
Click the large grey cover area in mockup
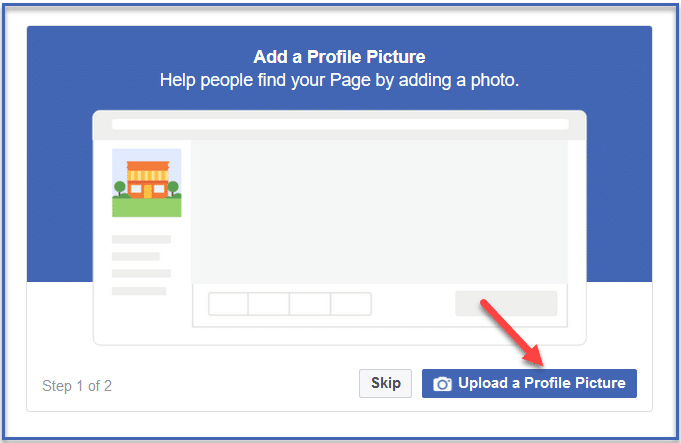click(379, 210)
